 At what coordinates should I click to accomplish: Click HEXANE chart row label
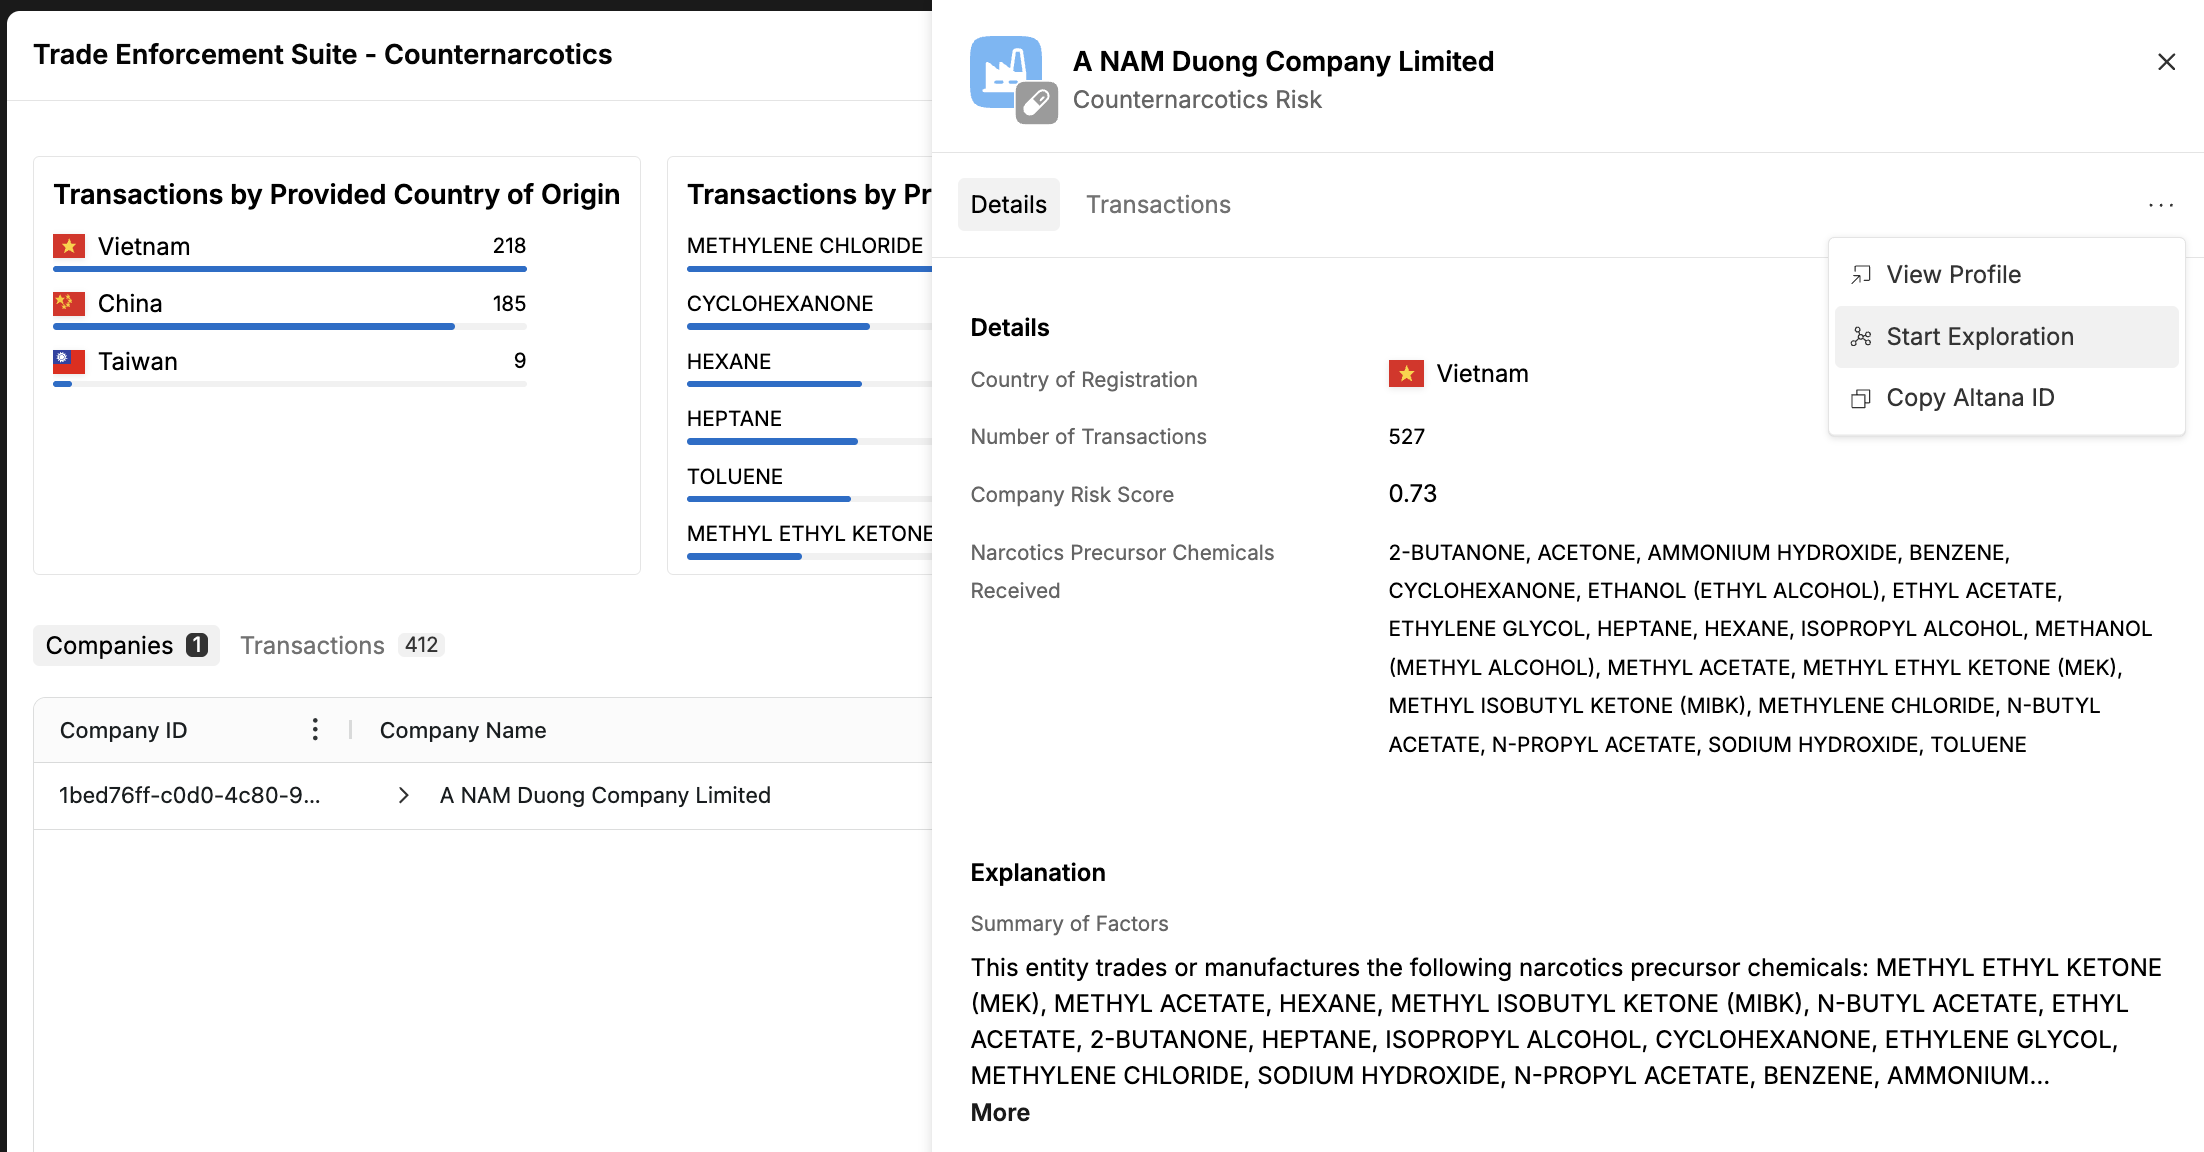(729, 362)
